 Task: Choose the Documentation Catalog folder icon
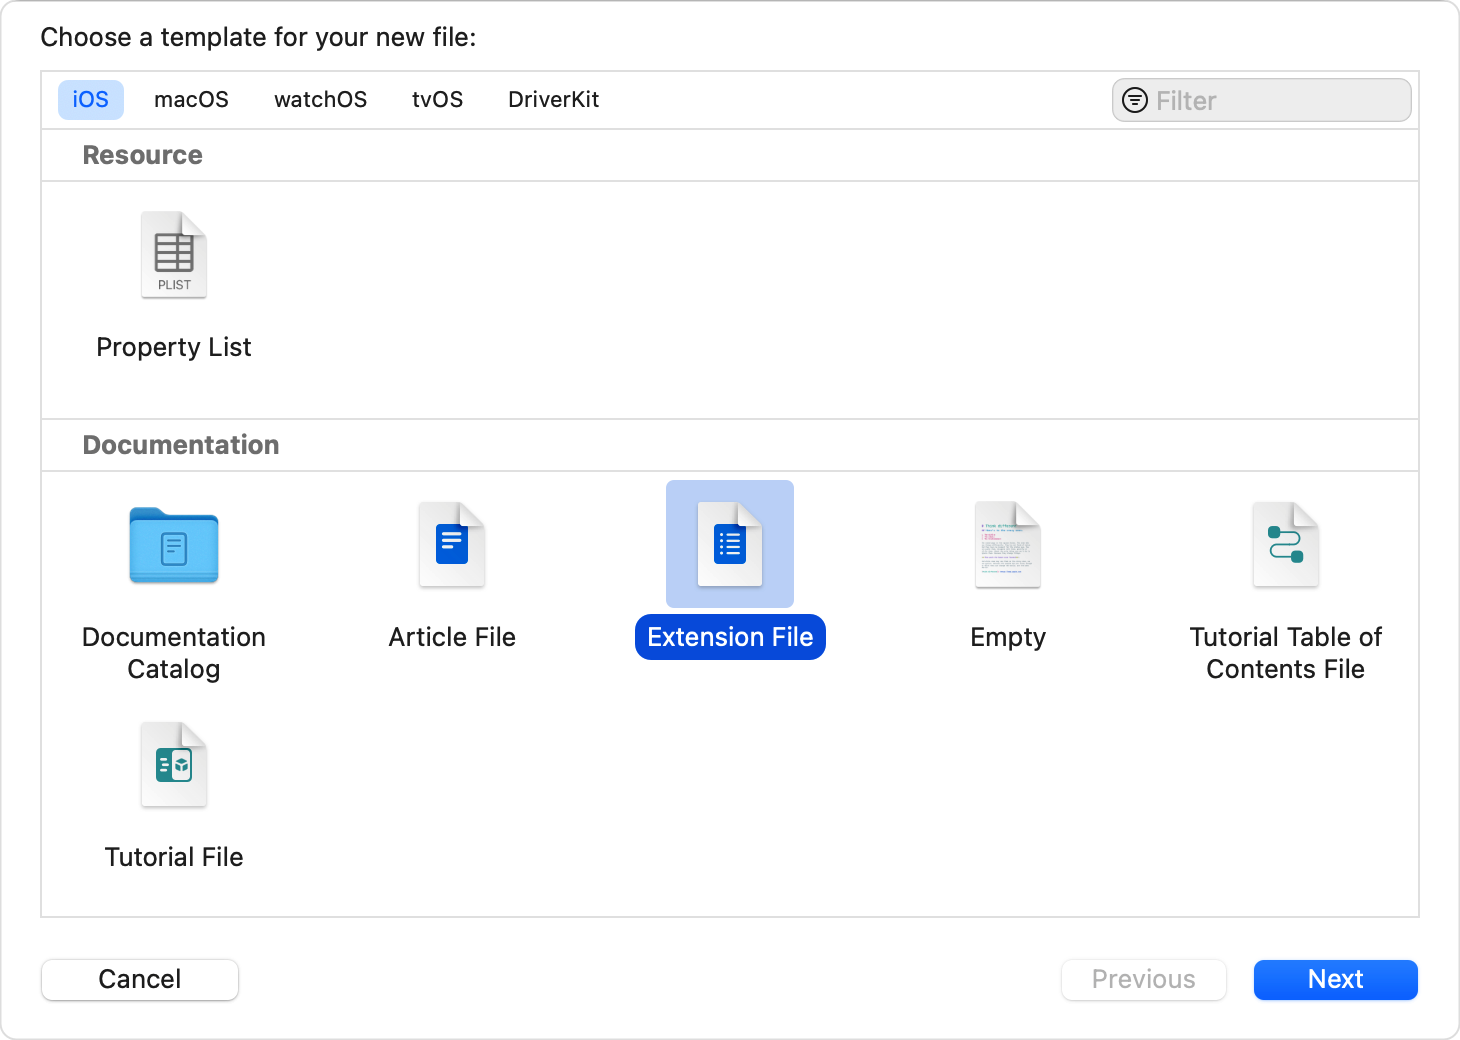pyautogui.click(x=174, y=546)
